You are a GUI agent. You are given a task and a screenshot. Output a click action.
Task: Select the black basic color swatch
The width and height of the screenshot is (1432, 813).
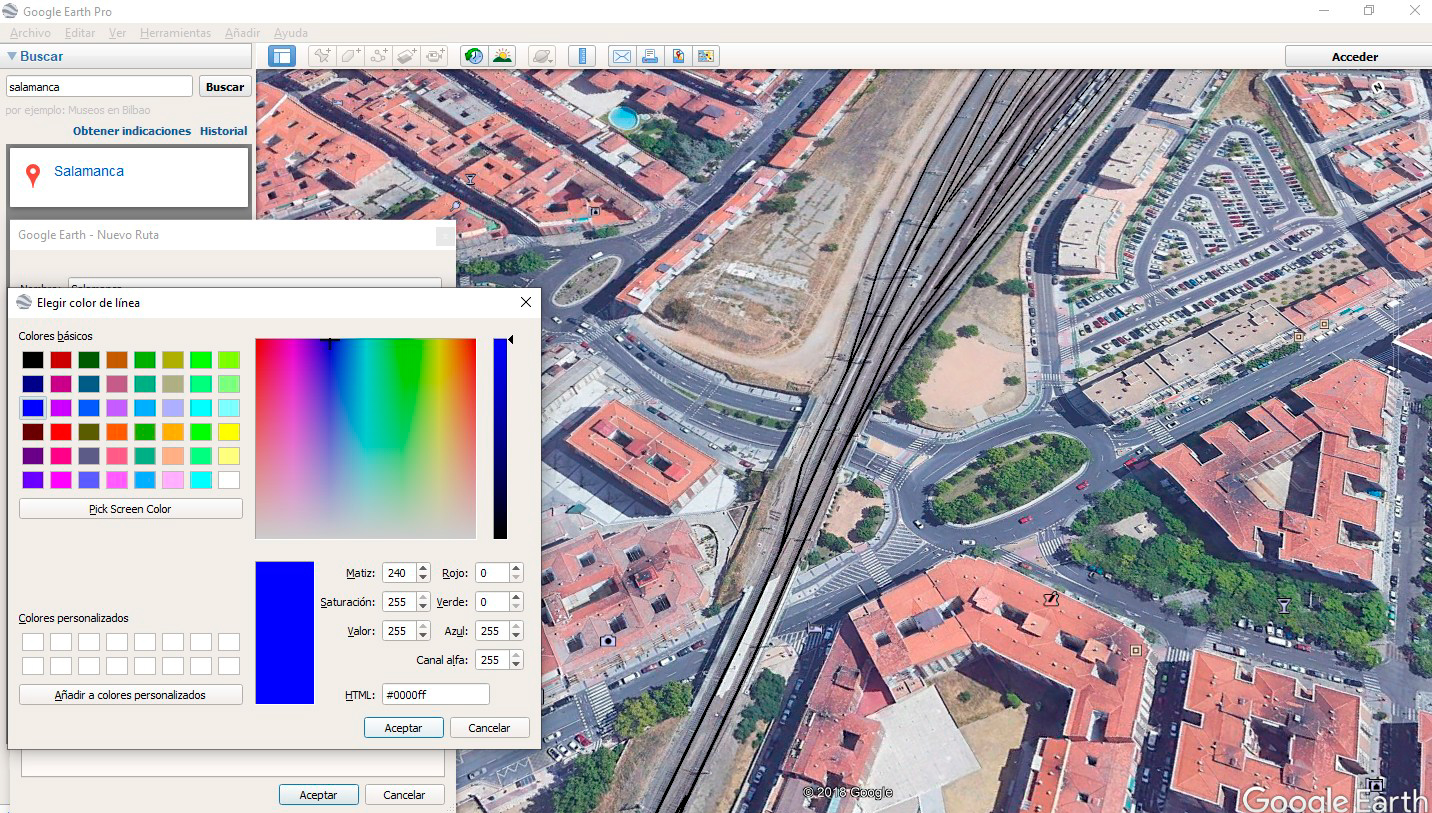[x=33, y=360]
